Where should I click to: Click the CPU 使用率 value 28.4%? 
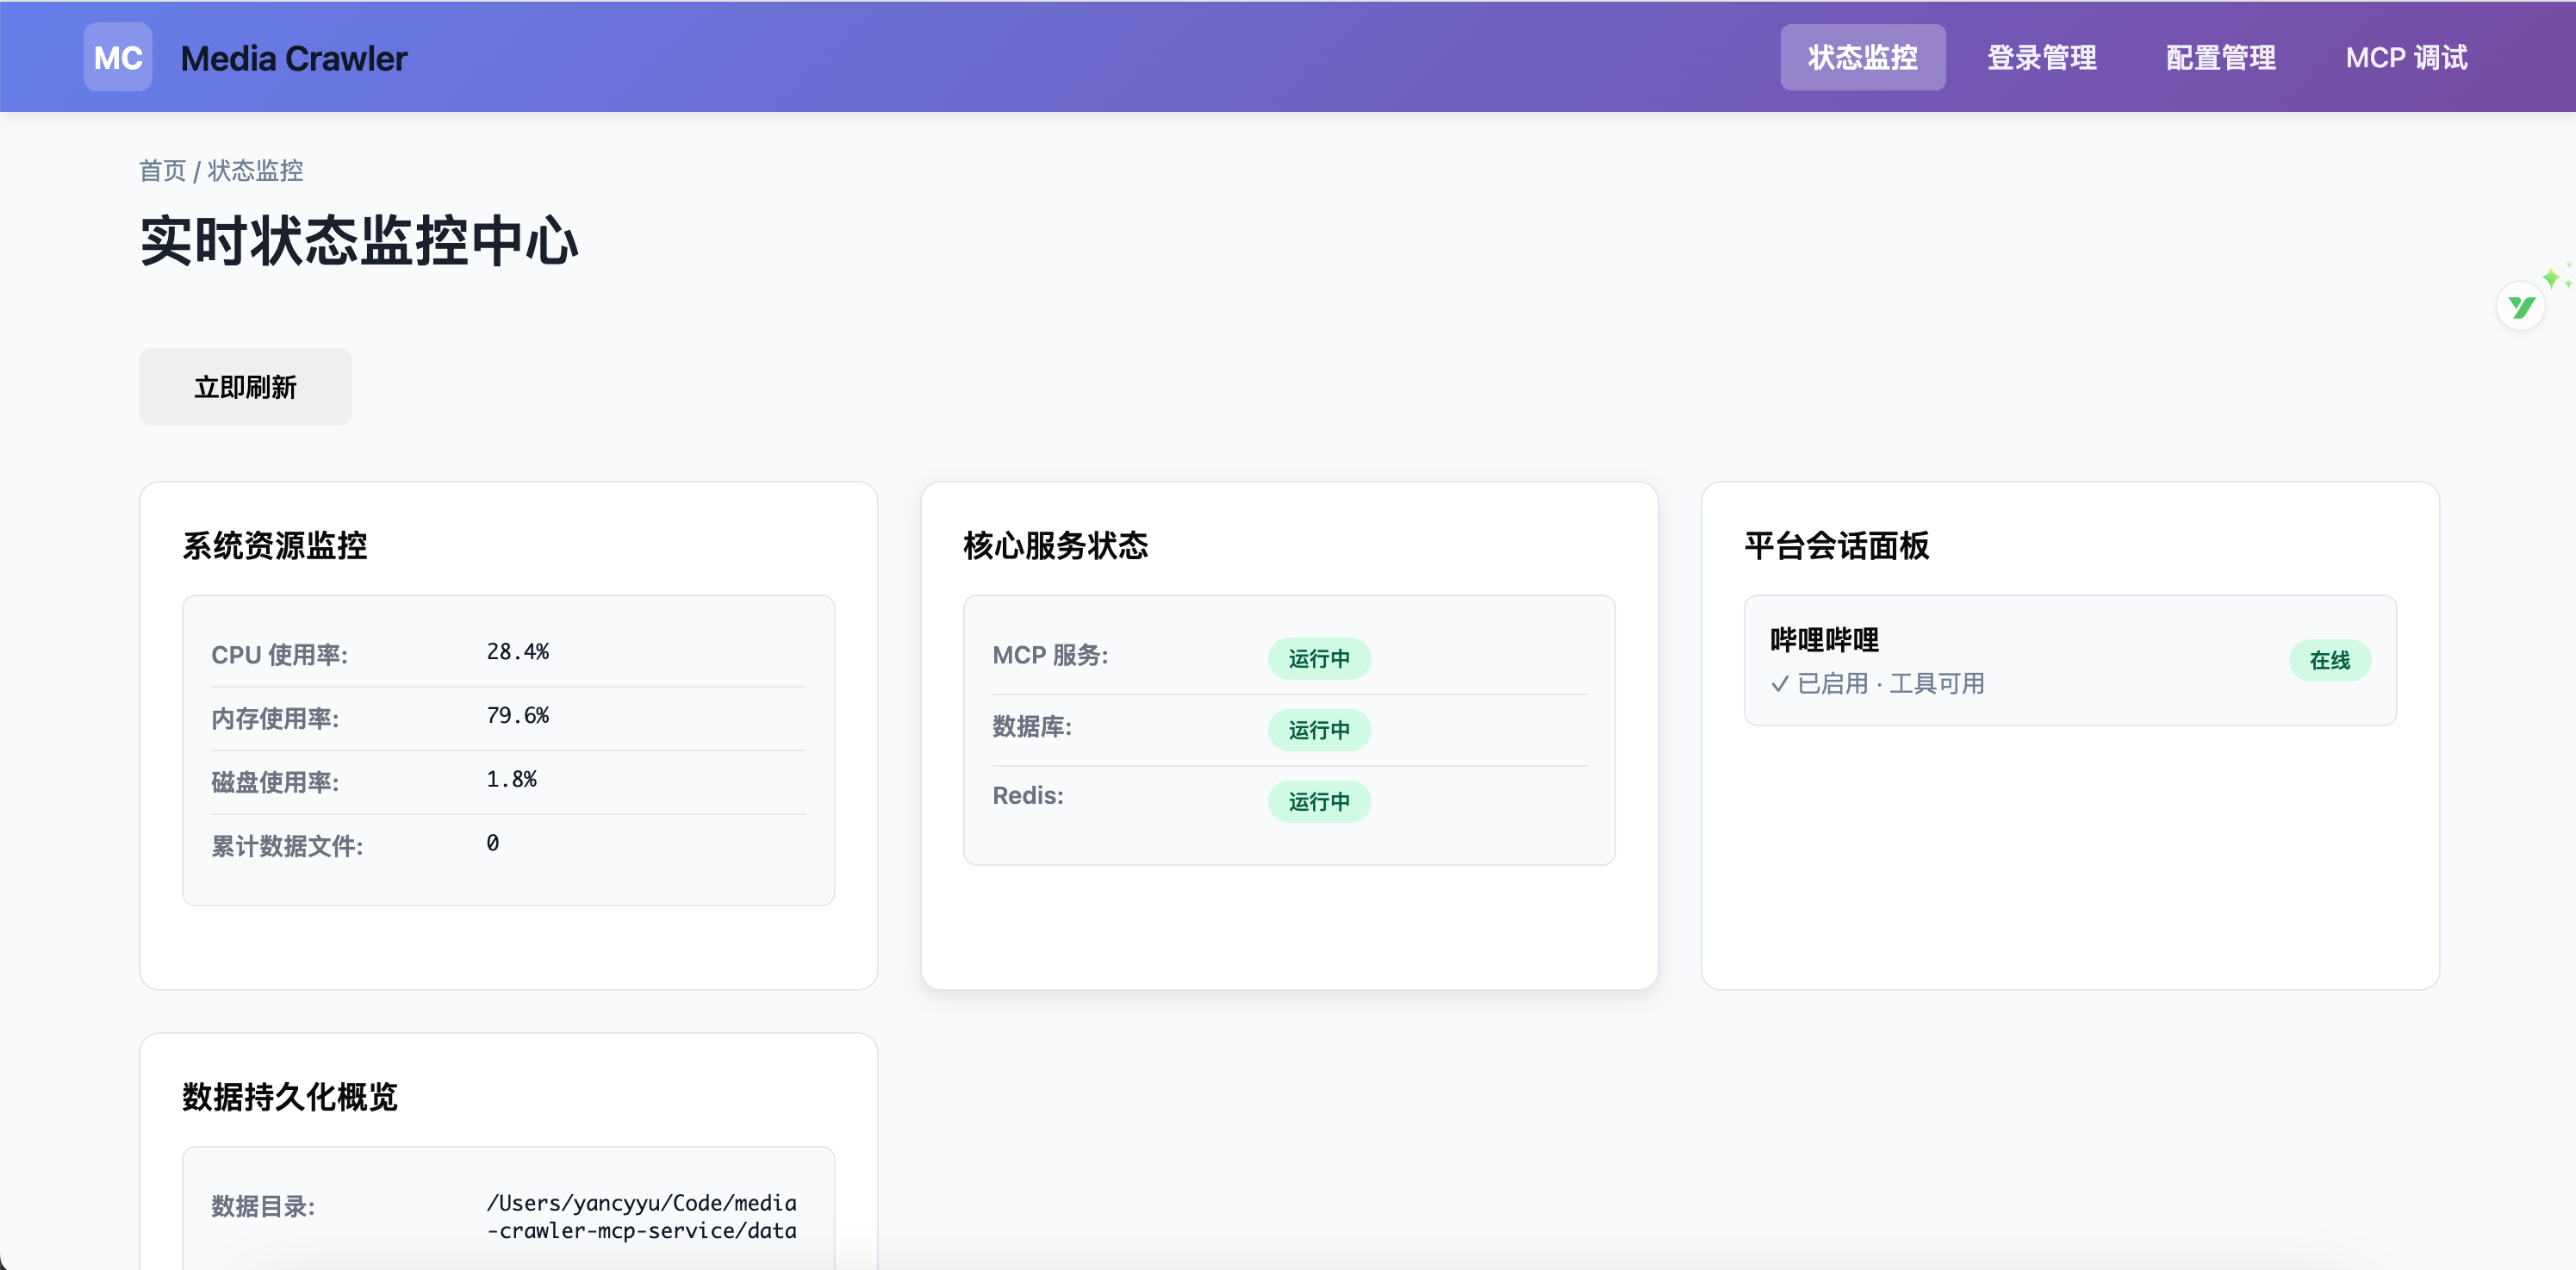pos(517,652)
